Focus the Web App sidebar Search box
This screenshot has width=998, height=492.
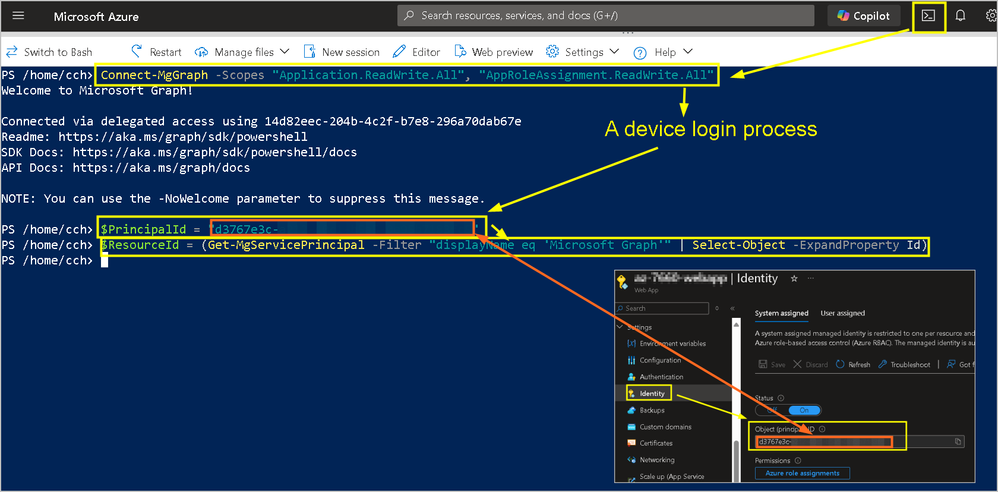(662, 309)
